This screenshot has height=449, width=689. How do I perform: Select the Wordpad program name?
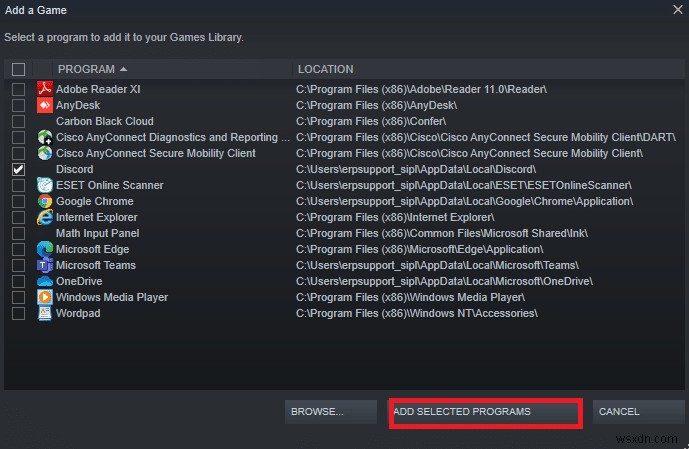(78, 313)
